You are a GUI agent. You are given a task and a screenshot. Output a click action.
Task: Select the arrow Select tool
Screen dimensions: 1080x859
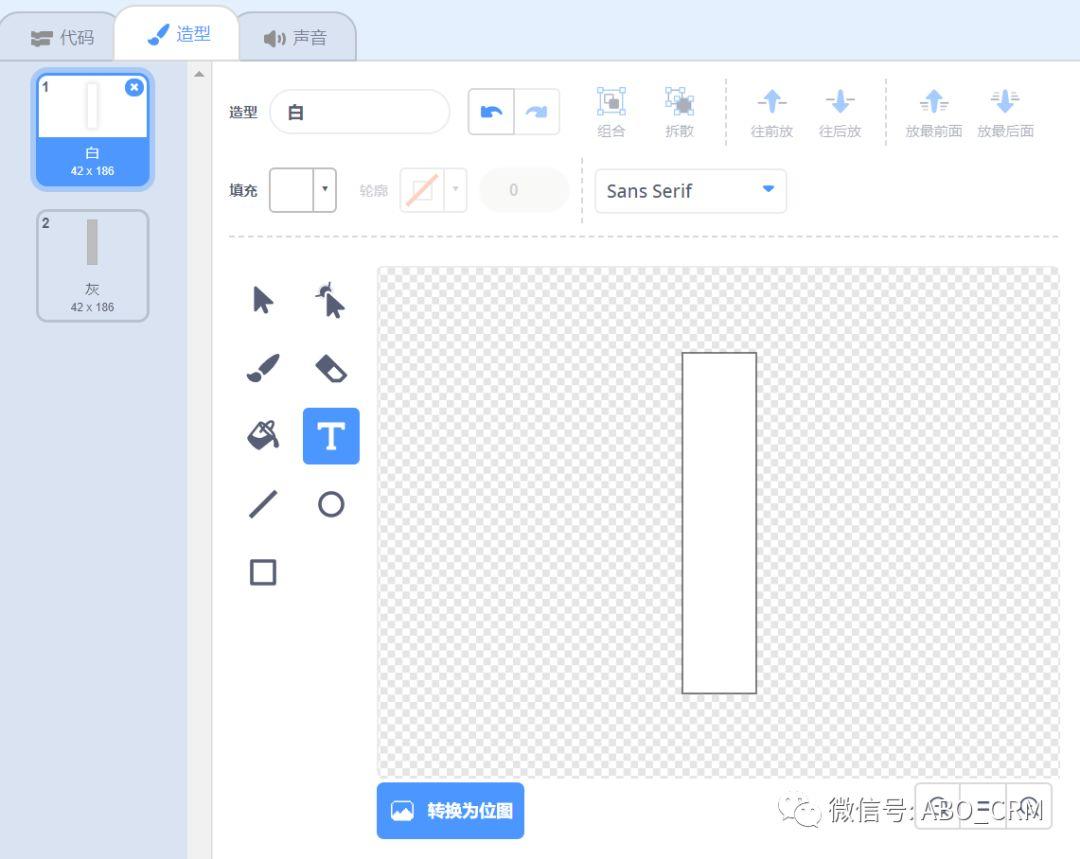[x=263, y=300]
